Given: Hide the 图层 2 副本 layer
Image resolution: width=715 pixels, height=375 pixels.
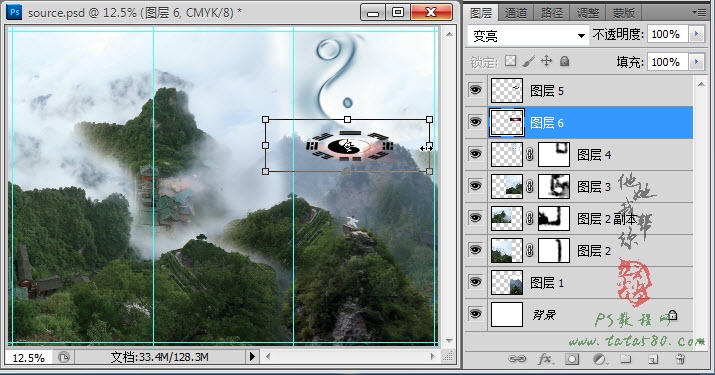Looking at the screenshot, I should click(475, 218).
